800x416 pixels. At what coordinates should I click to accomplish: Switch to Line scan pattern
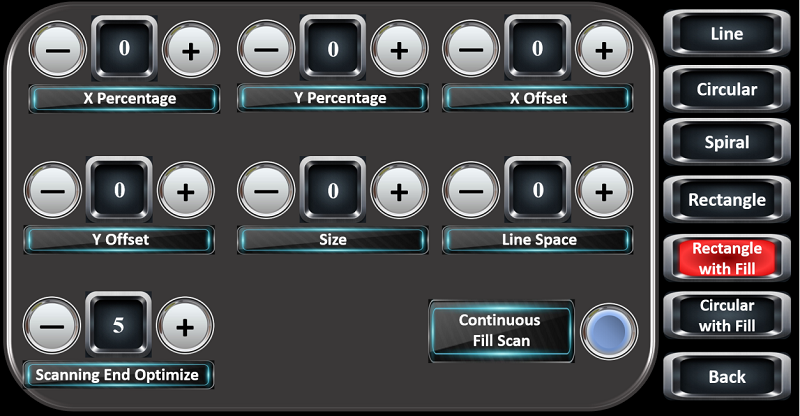[x=727, y=33]
